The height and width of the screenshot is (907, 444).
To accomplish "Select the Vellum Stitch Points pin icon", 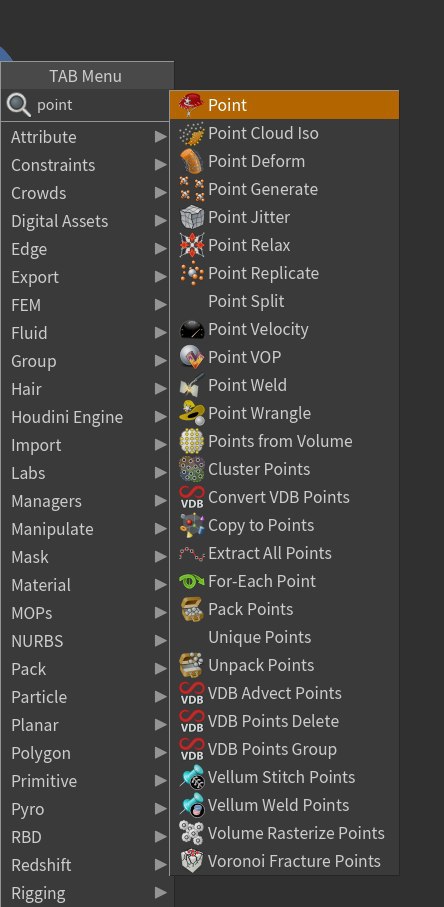I will [x=192, y=777].
